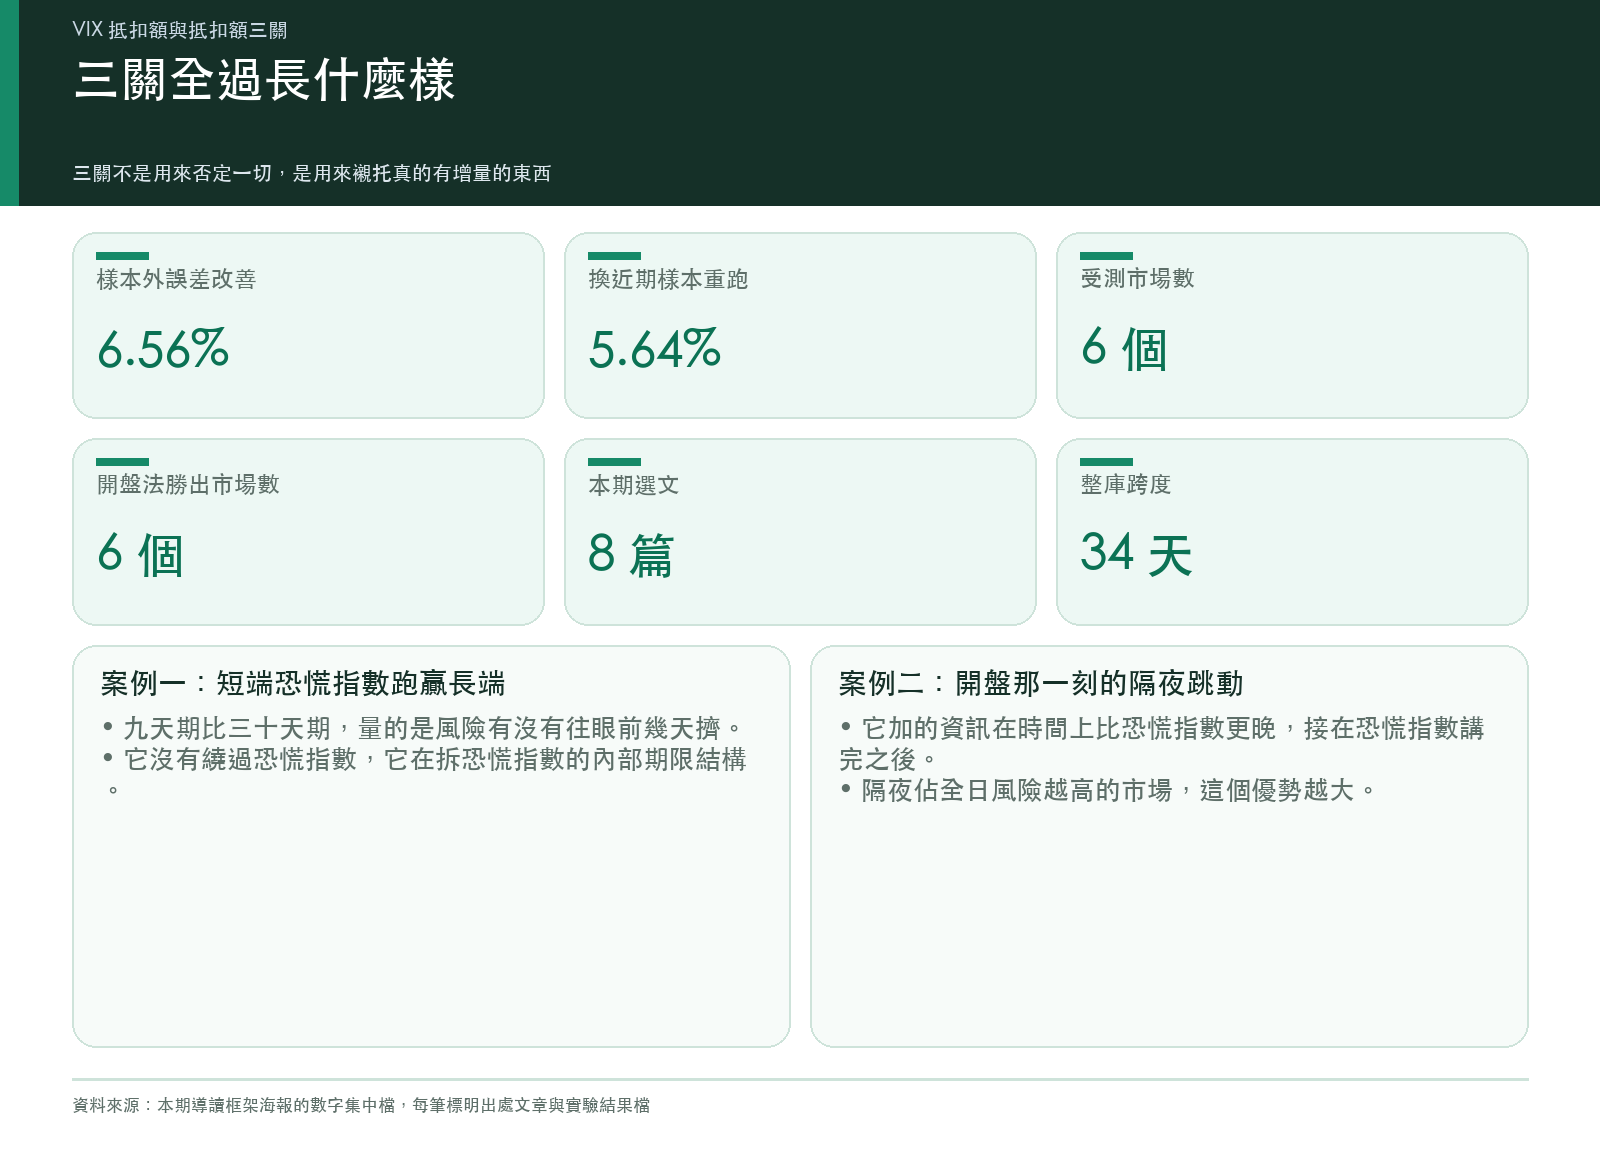Click the 6.56% value
This screenshot has width=1600, height=1150.
tap(163, 349)
